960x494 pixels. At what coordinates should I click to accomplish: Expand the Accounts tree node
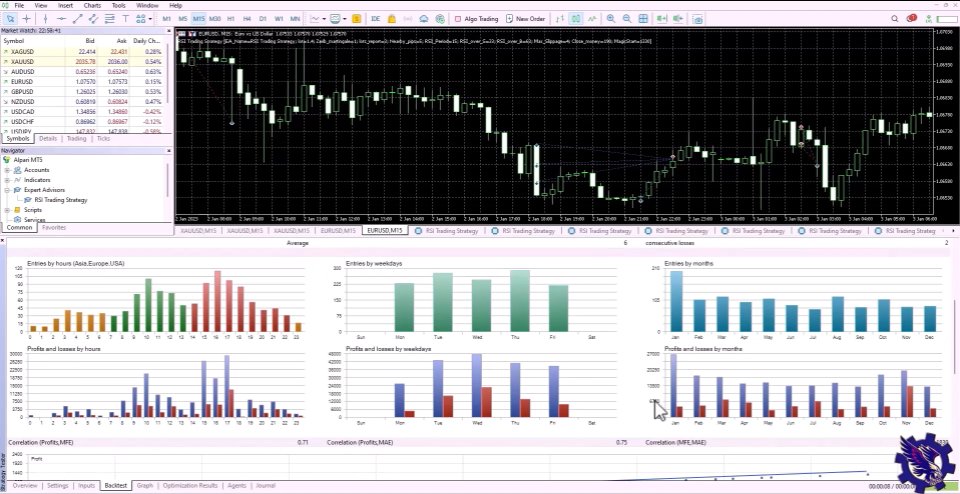pos(8,170)
